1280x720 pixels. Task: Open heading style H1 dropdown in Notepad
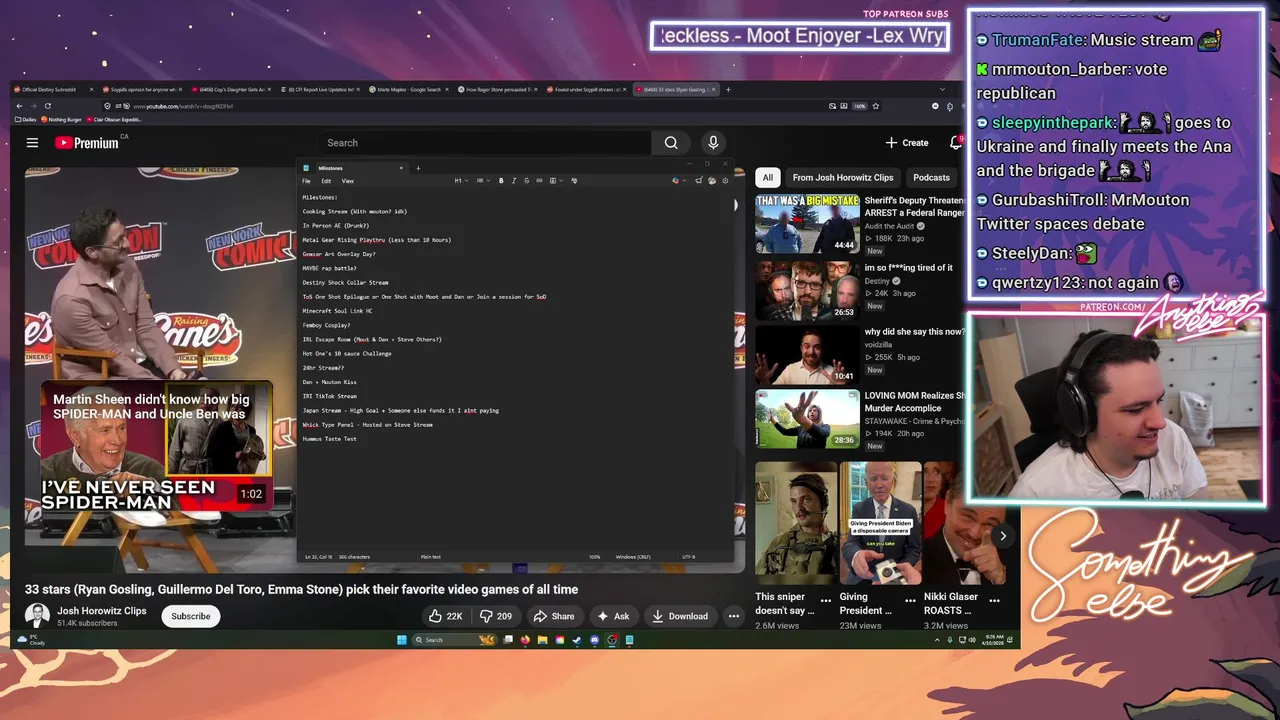tap(461, 181)
